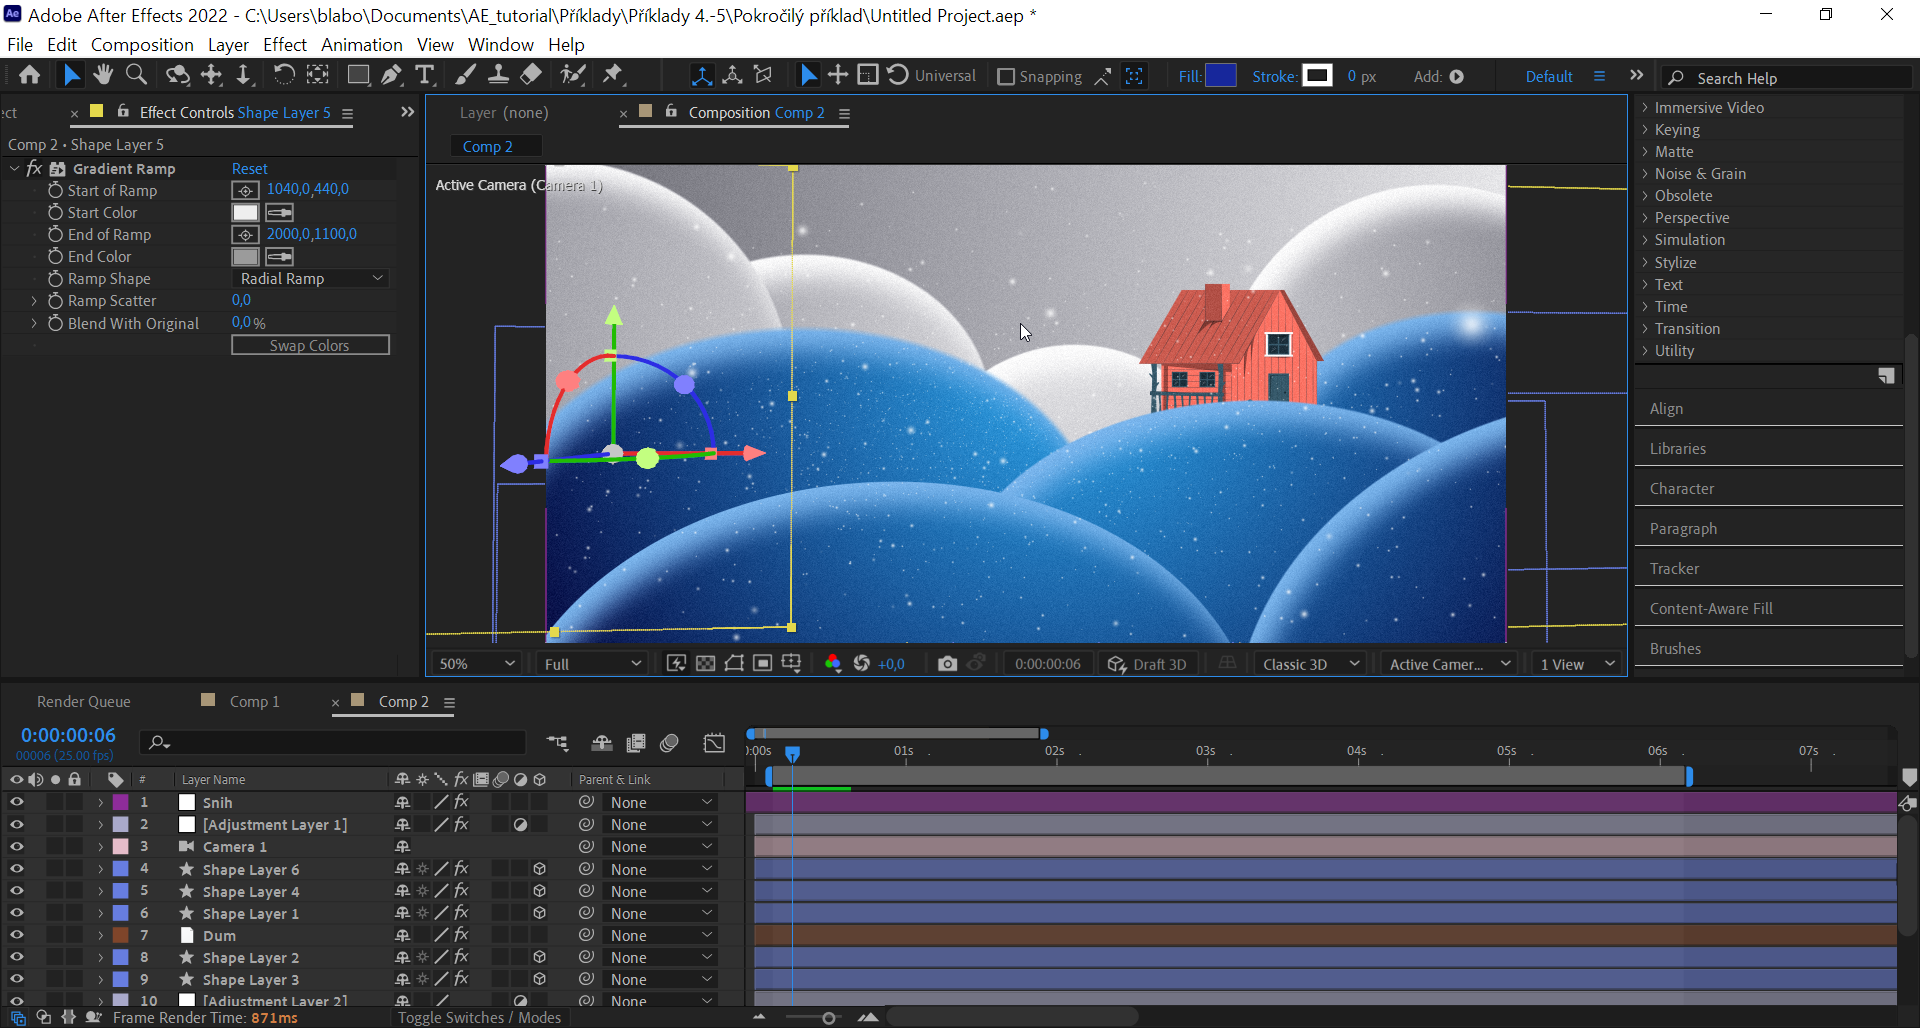Open the Start Color swatch
The image size is (1920, 1028).
click(245, 212)
